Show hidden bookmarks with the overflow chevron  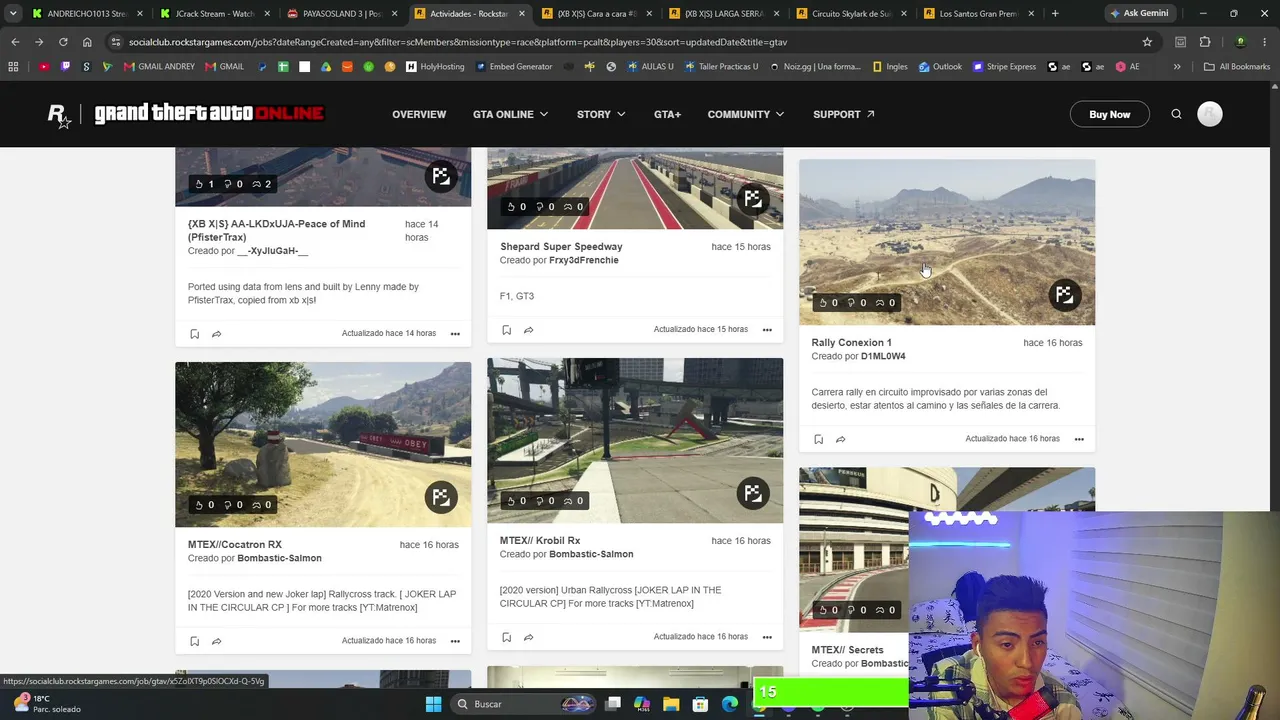point(1177,67)
